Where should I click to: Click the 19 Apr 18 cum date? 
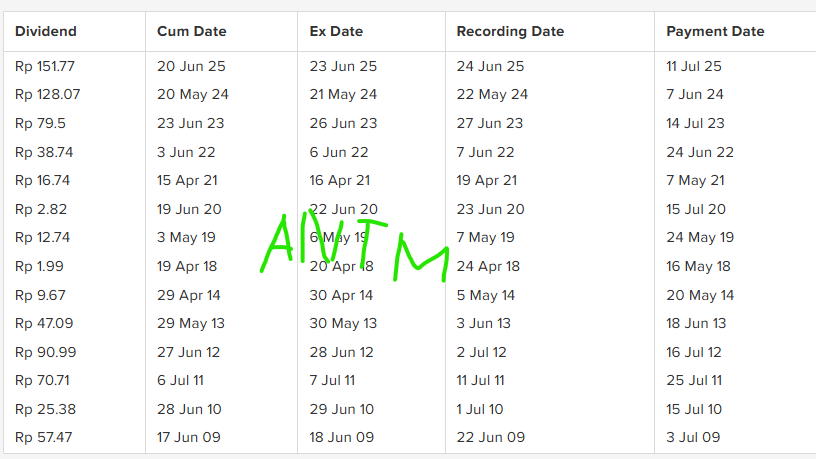click(x=187, y=266)
